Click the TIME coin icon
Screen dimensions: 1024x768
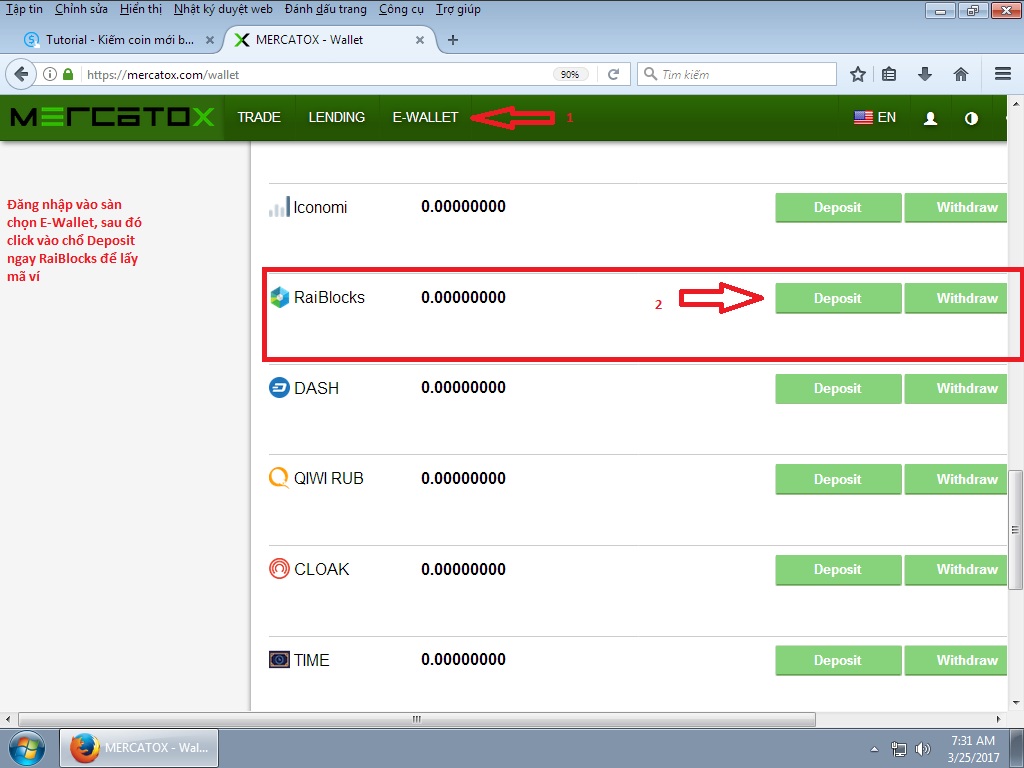tap(280, 660)
